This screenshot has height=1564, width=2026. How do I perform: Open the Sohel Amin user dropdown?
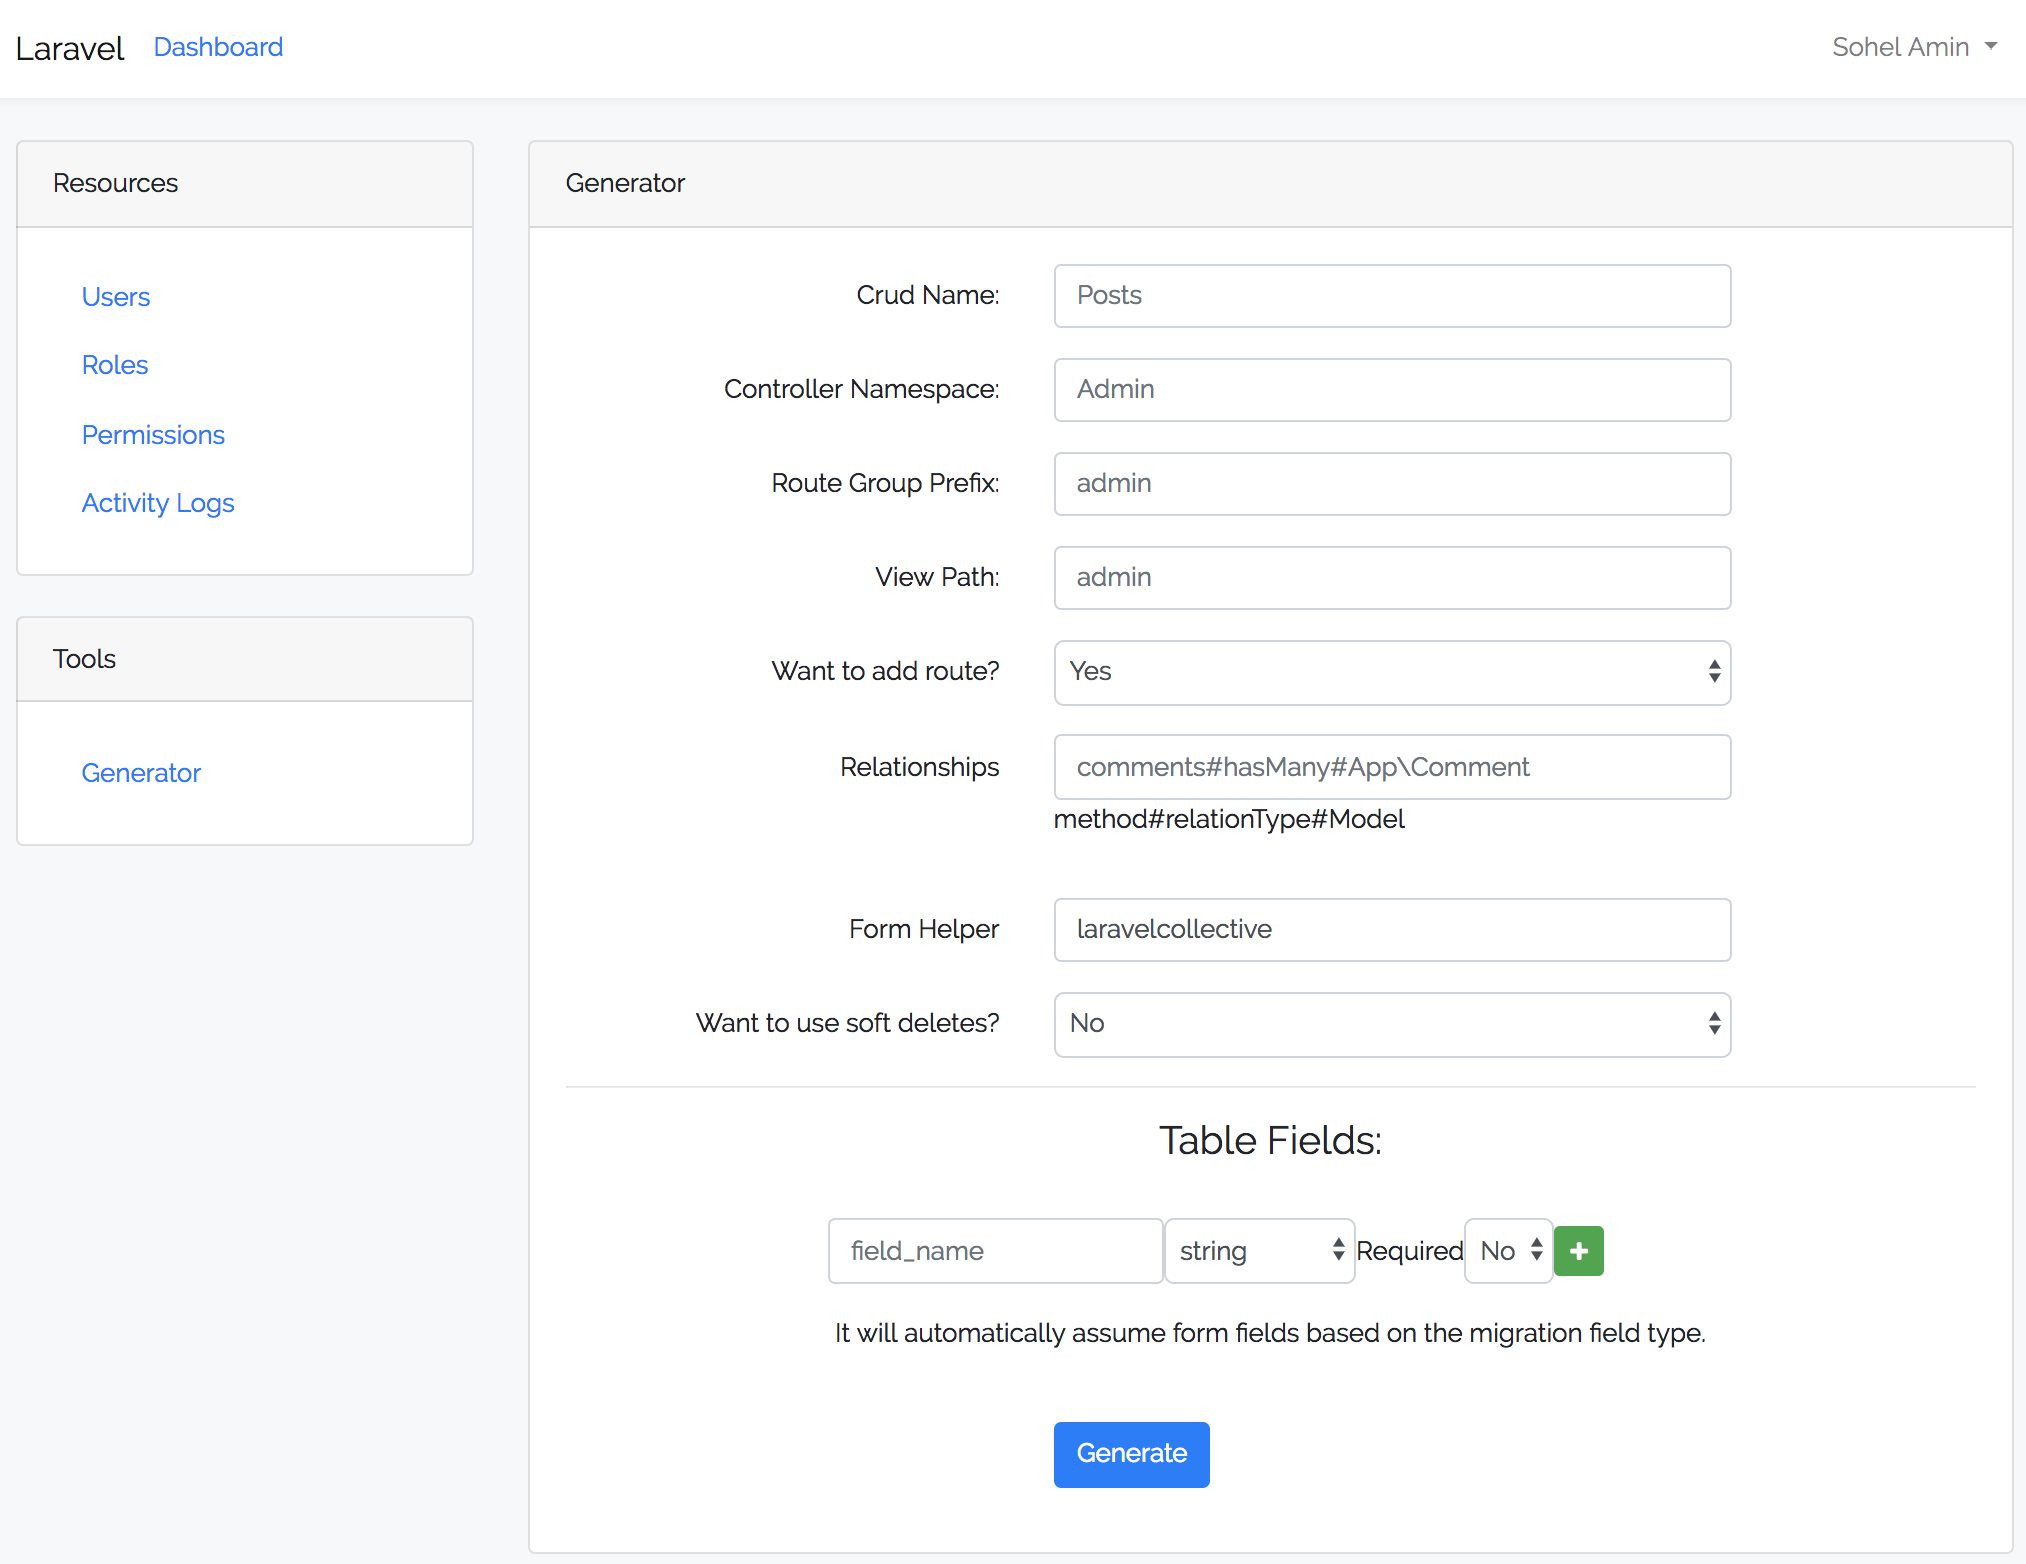(x=1913, y=47)
